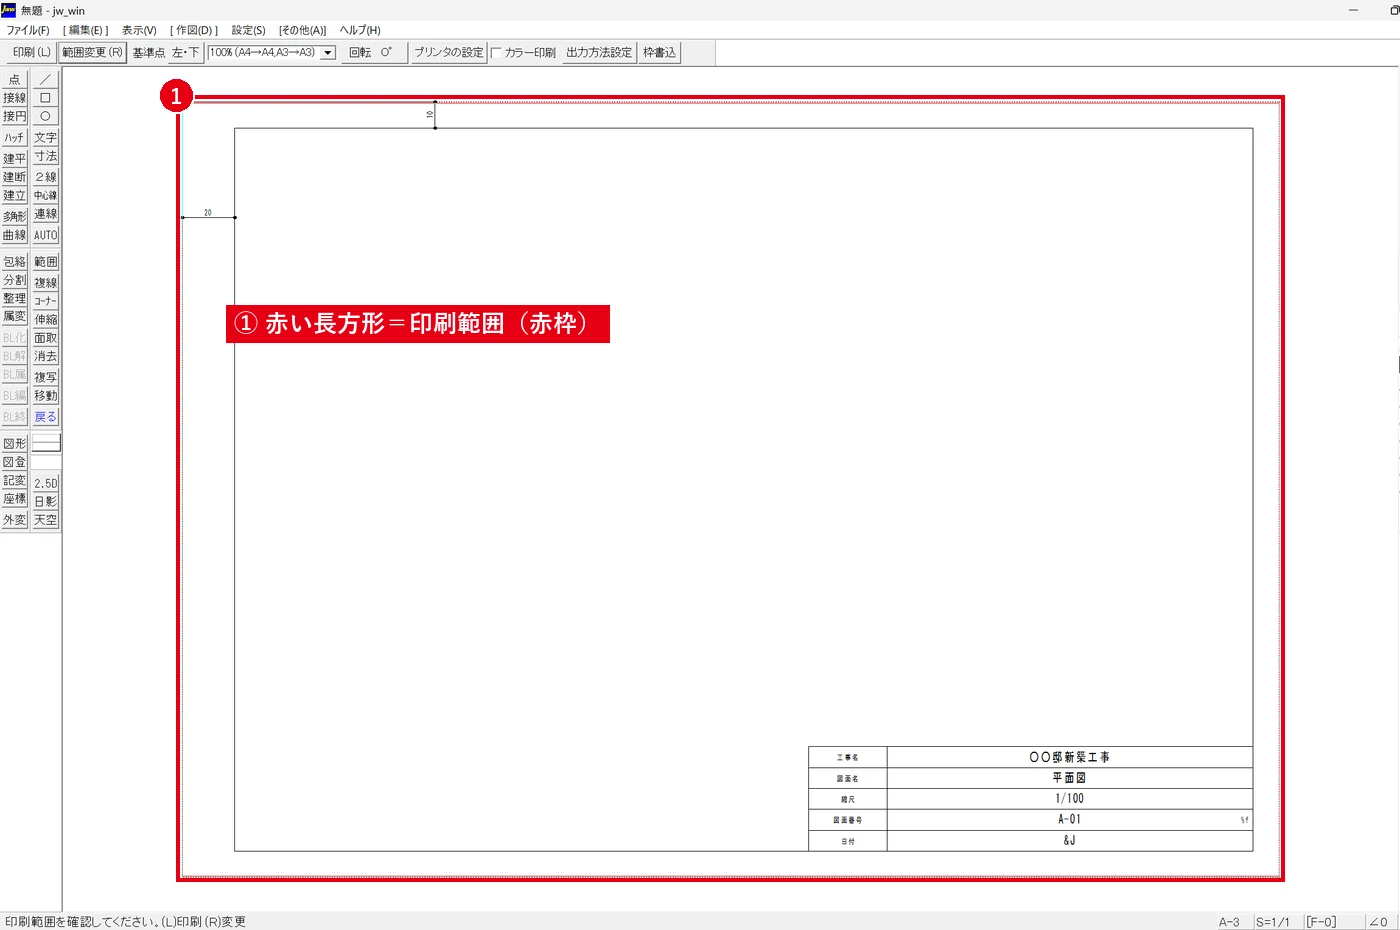Activate the 接円 tangent circle tool
Image resolution: width=1400 pixels, height=930 pixels.
(14, 116)
